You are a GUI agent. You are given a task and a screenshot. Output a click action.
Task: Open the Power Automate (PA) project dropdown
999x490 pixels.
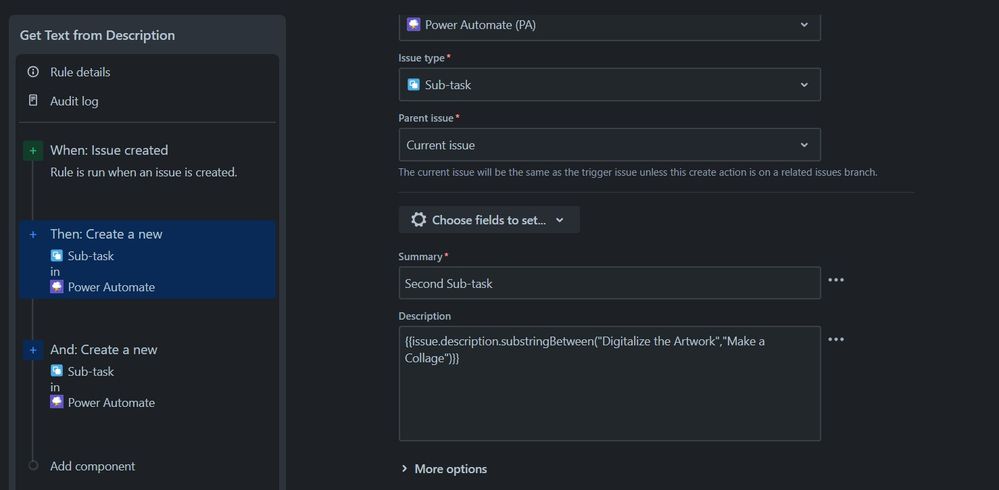coord(610,25)
